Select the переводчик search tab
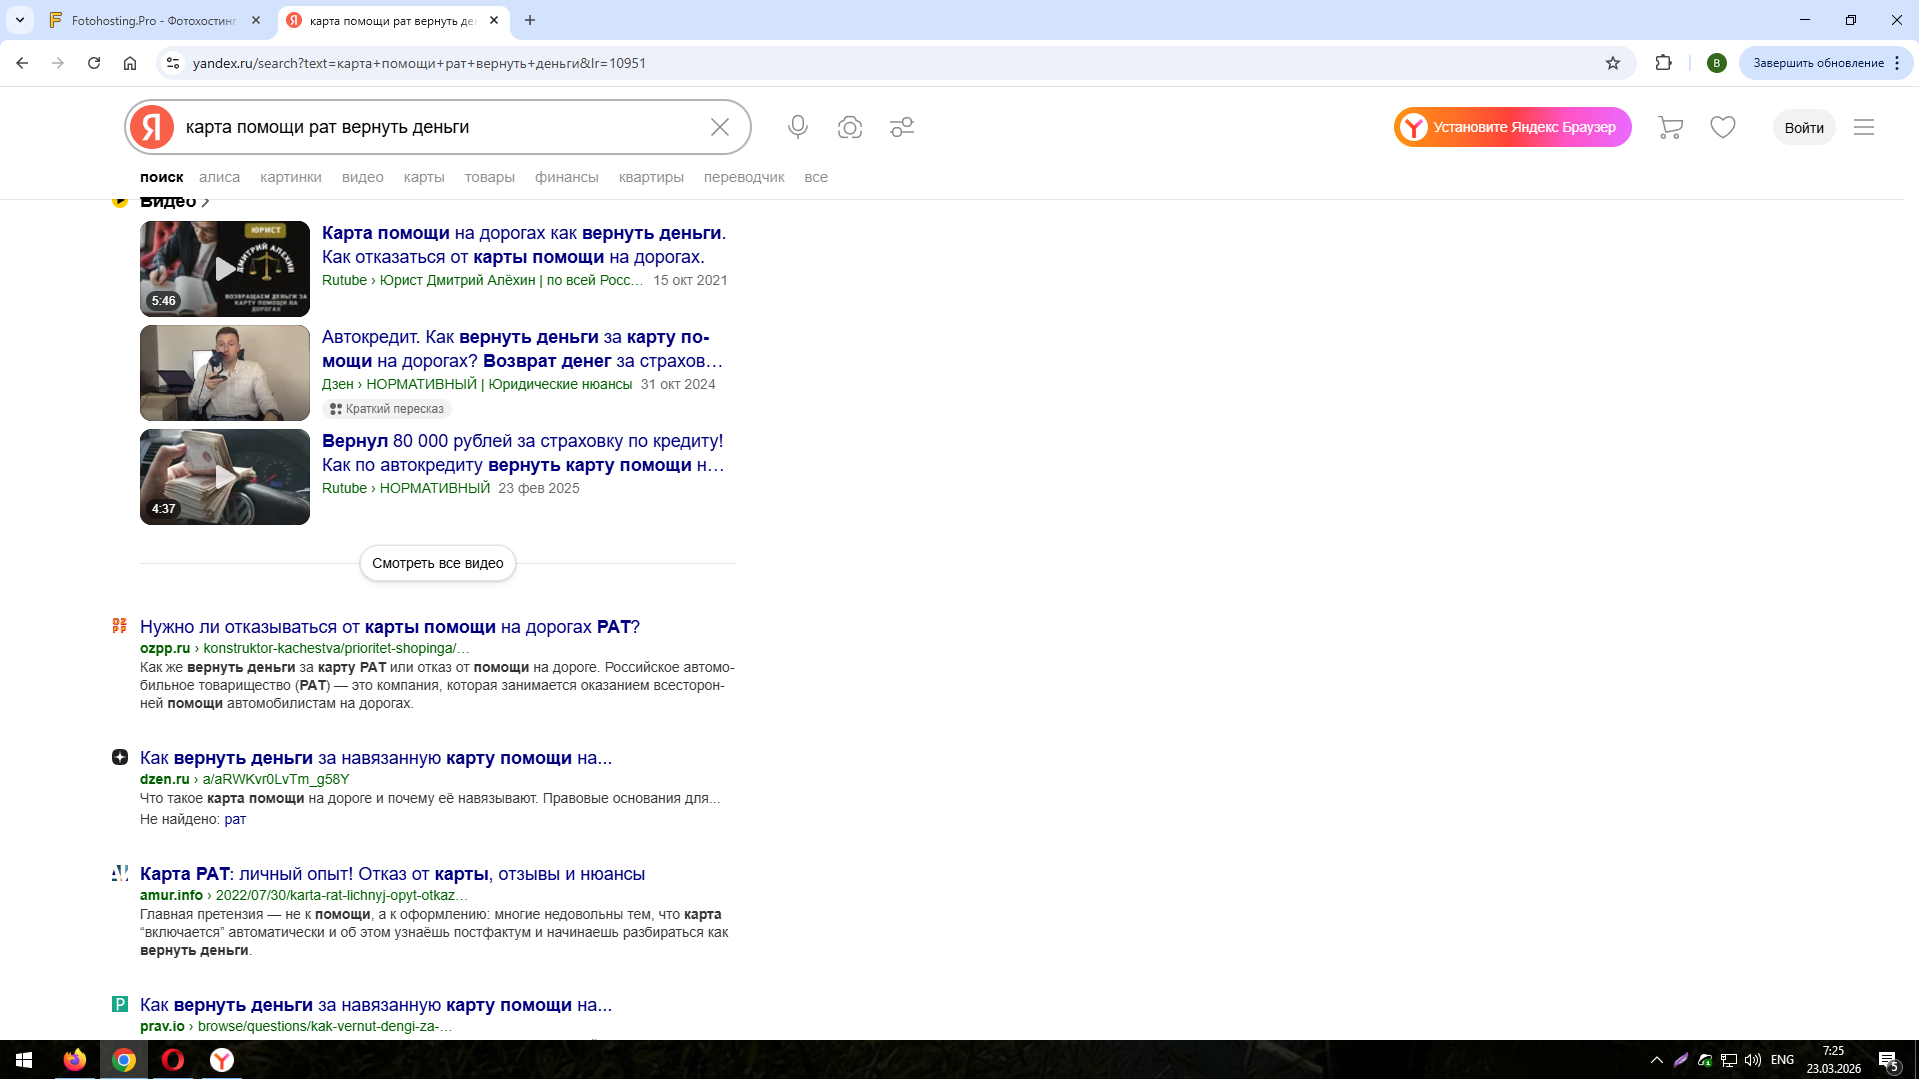Image resolution: width=1919 pixels, height=1079 pixels. pyautogui.click(x=744, y=177)
